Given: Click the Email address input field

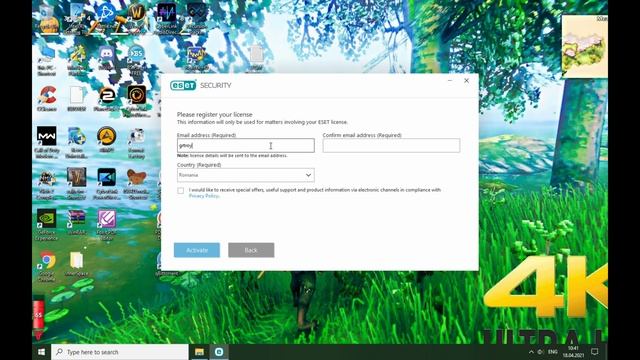Looking at the screenshot, I should click(x=246, y=145).
